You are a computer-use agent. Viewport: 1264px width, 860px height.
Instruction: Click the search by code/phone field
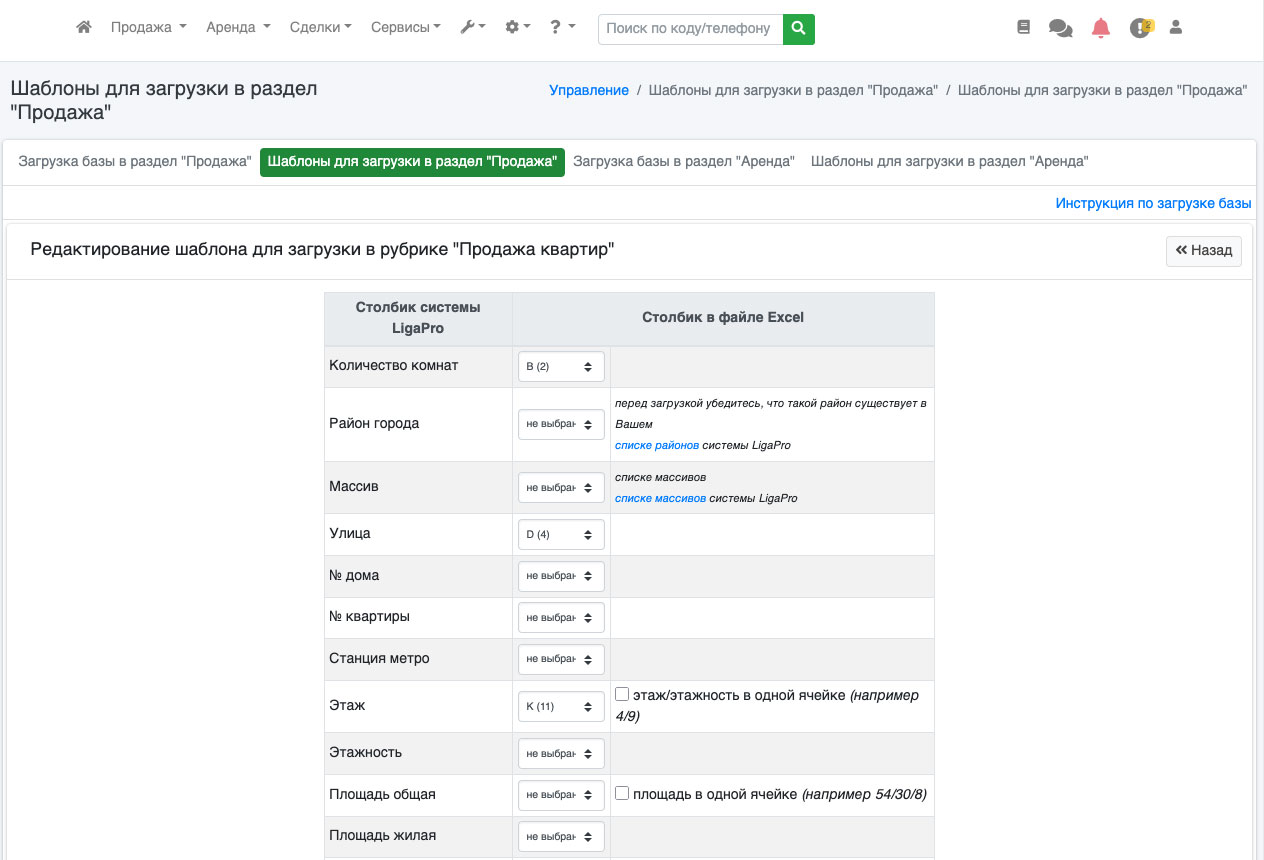click(690, 29)
